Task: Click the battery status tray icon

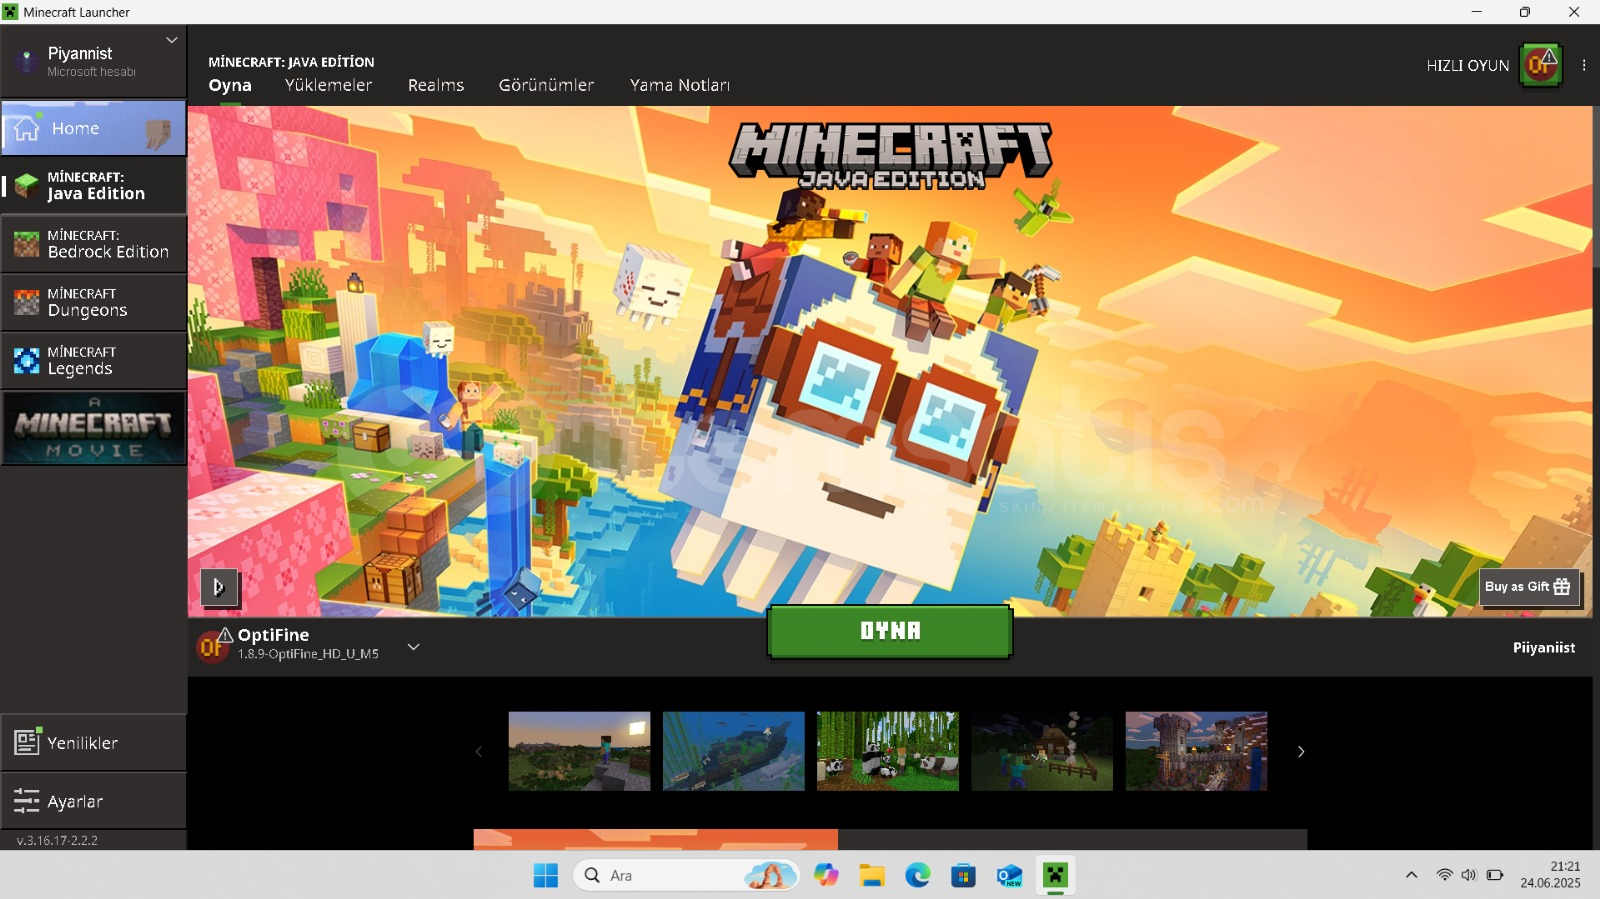Action: click(1495, 875)
